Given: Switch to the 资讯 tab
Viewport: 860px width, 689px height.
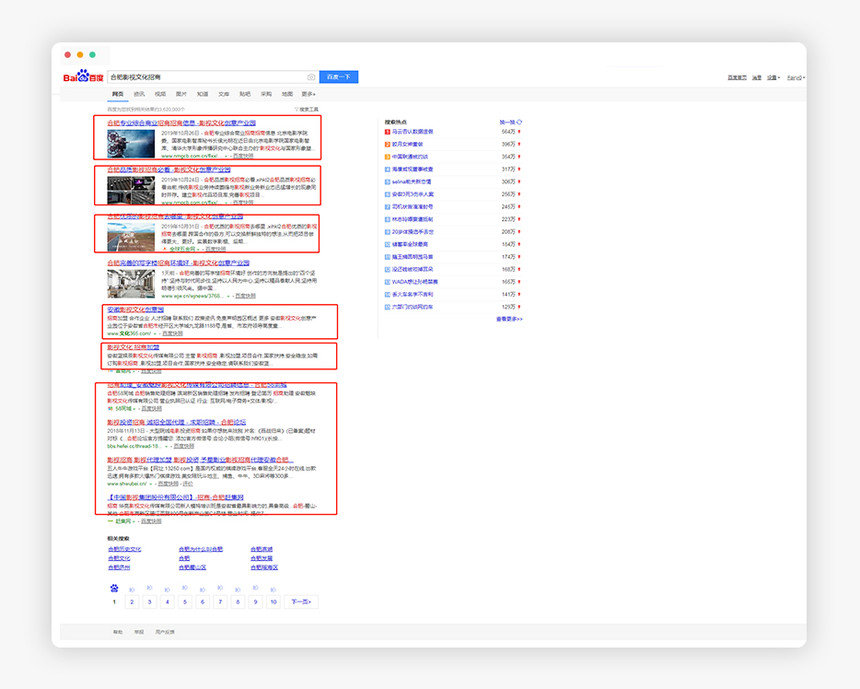Looking at the screenshot, I should (139, 94).
